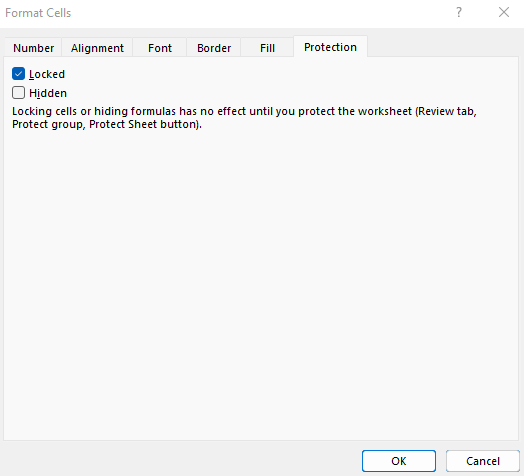Click the Hidden checkbox label text

click(48, 93)
